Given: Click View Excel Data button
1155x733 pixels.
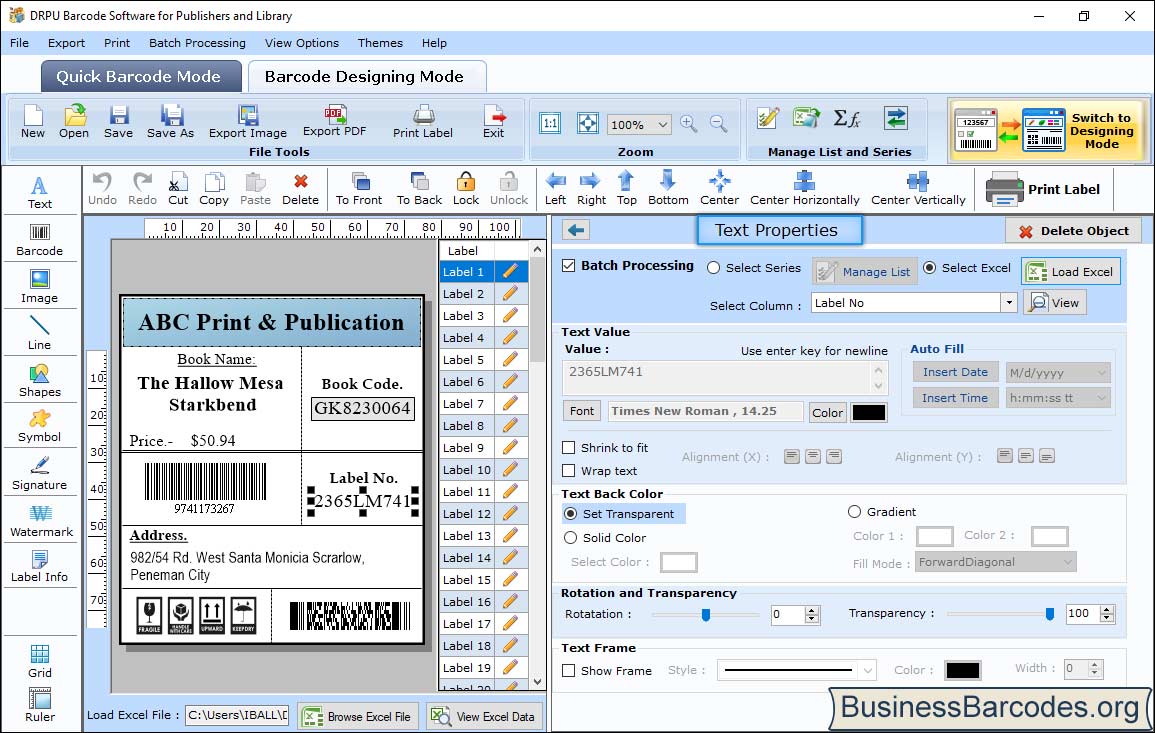Looking at the screenshot, I should (x=484, y=716).
